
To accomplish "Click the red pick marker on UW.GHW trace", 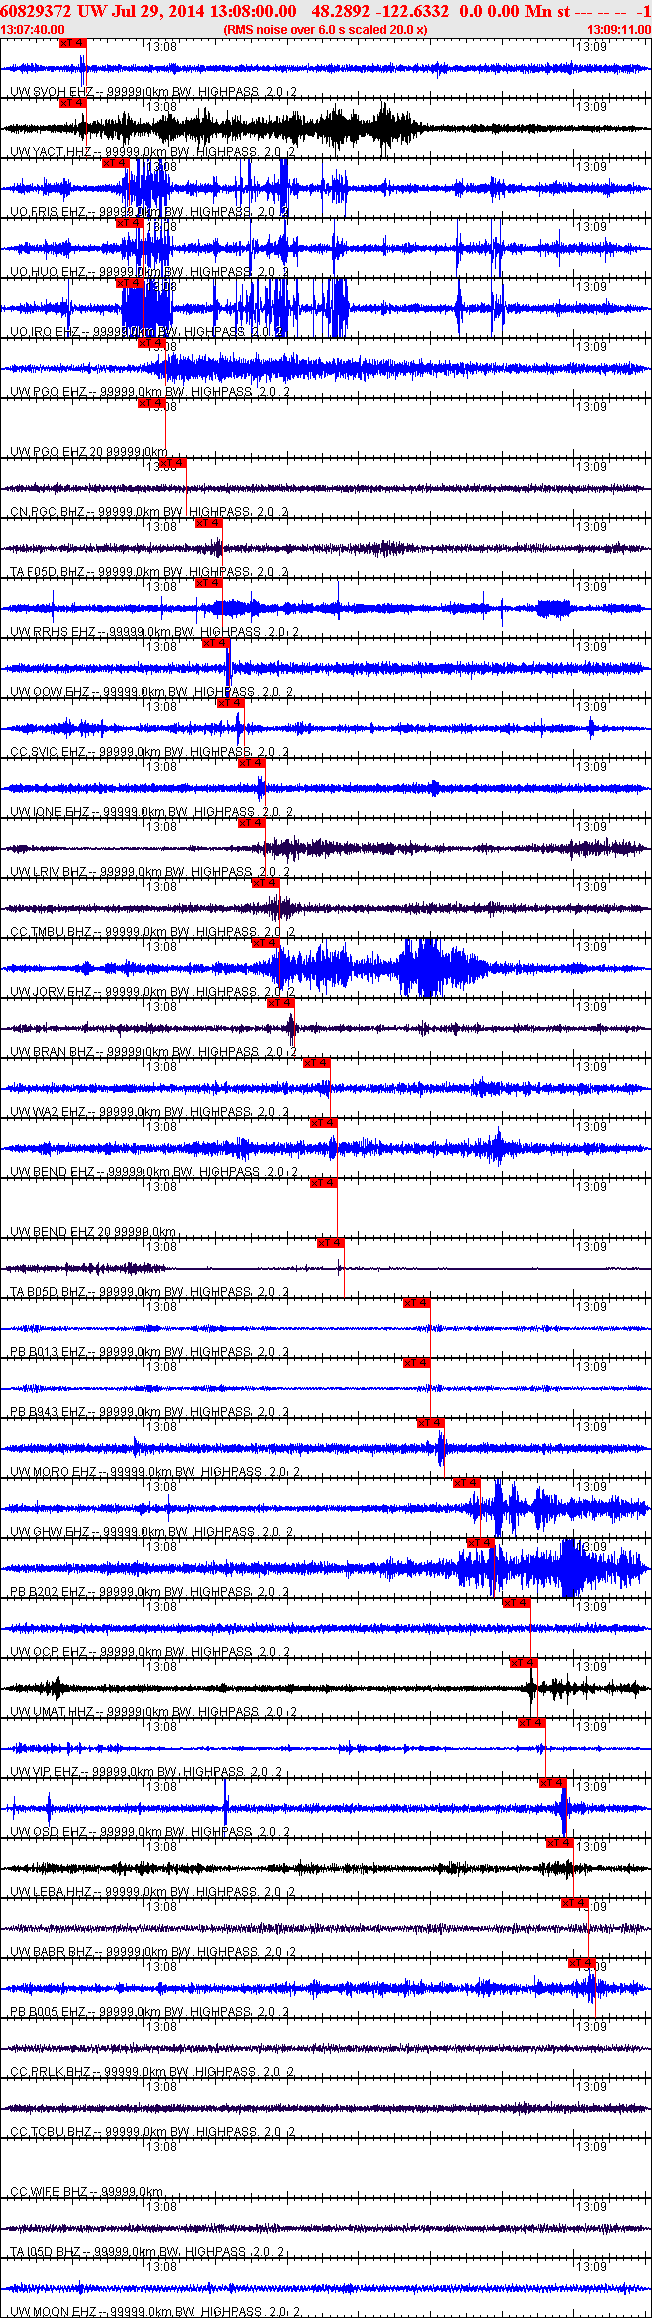I will pyautogui.click(x=467, y=1483).
